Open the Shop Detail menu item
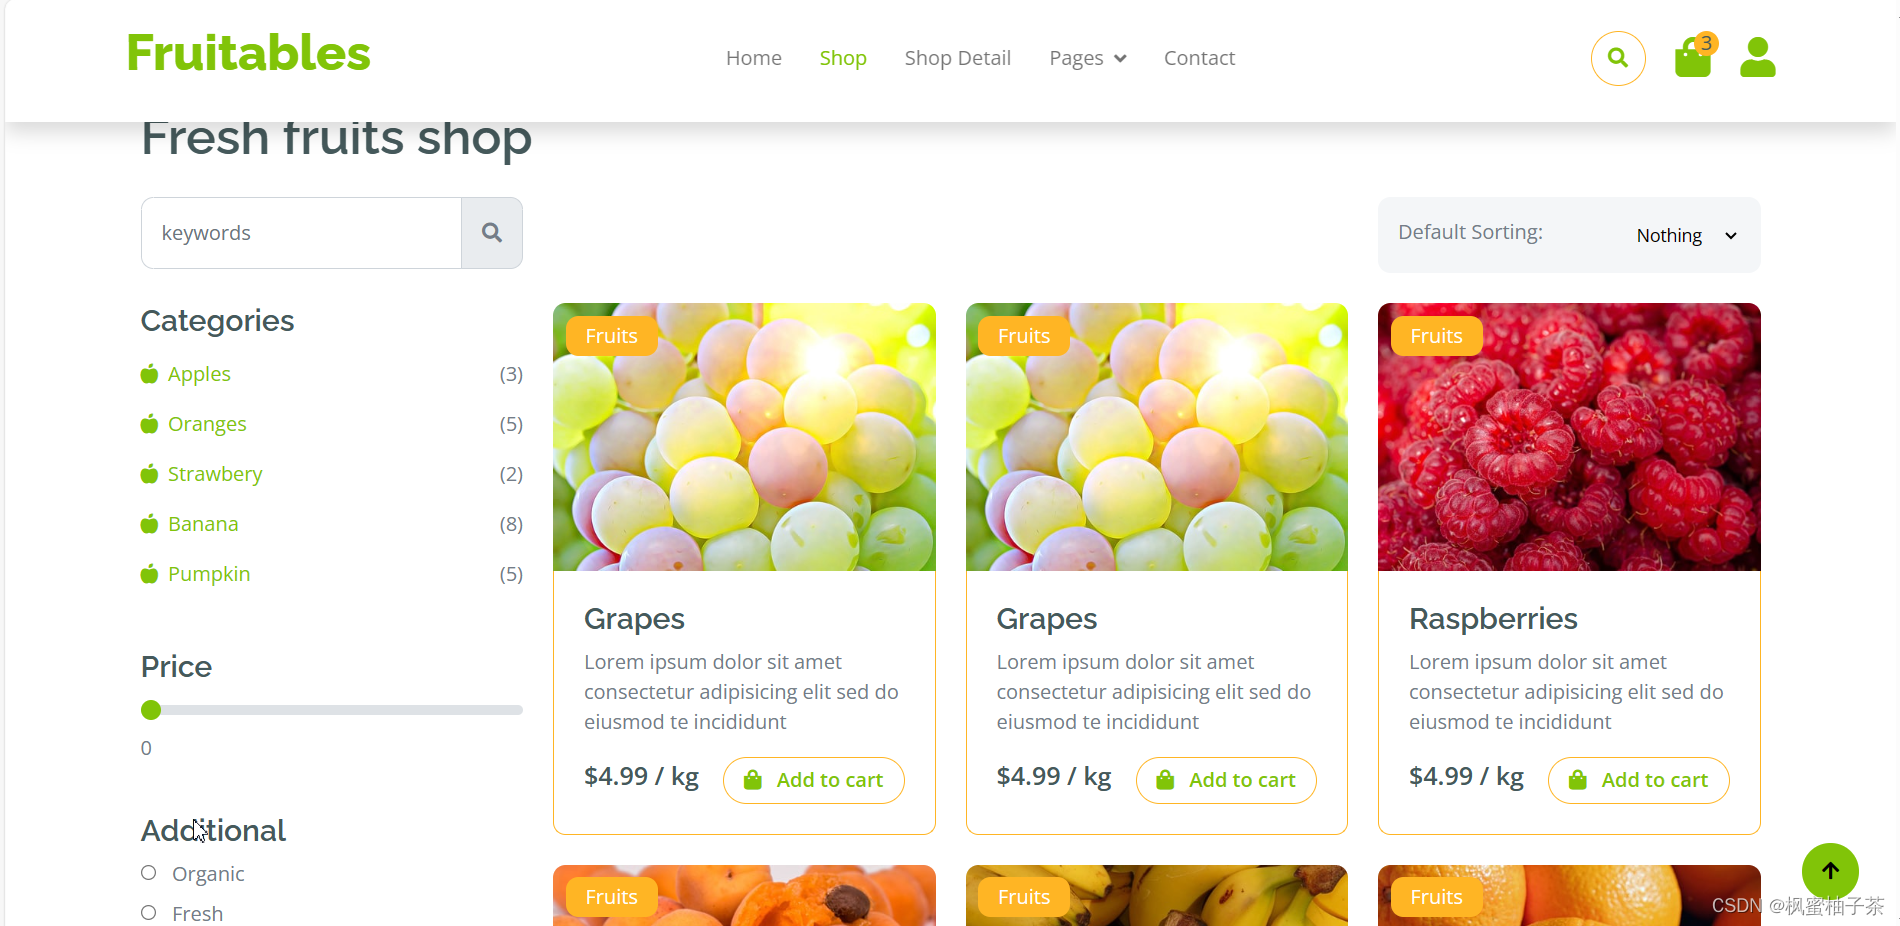This screenshot has height=926, width=1900. click(957, 58)
